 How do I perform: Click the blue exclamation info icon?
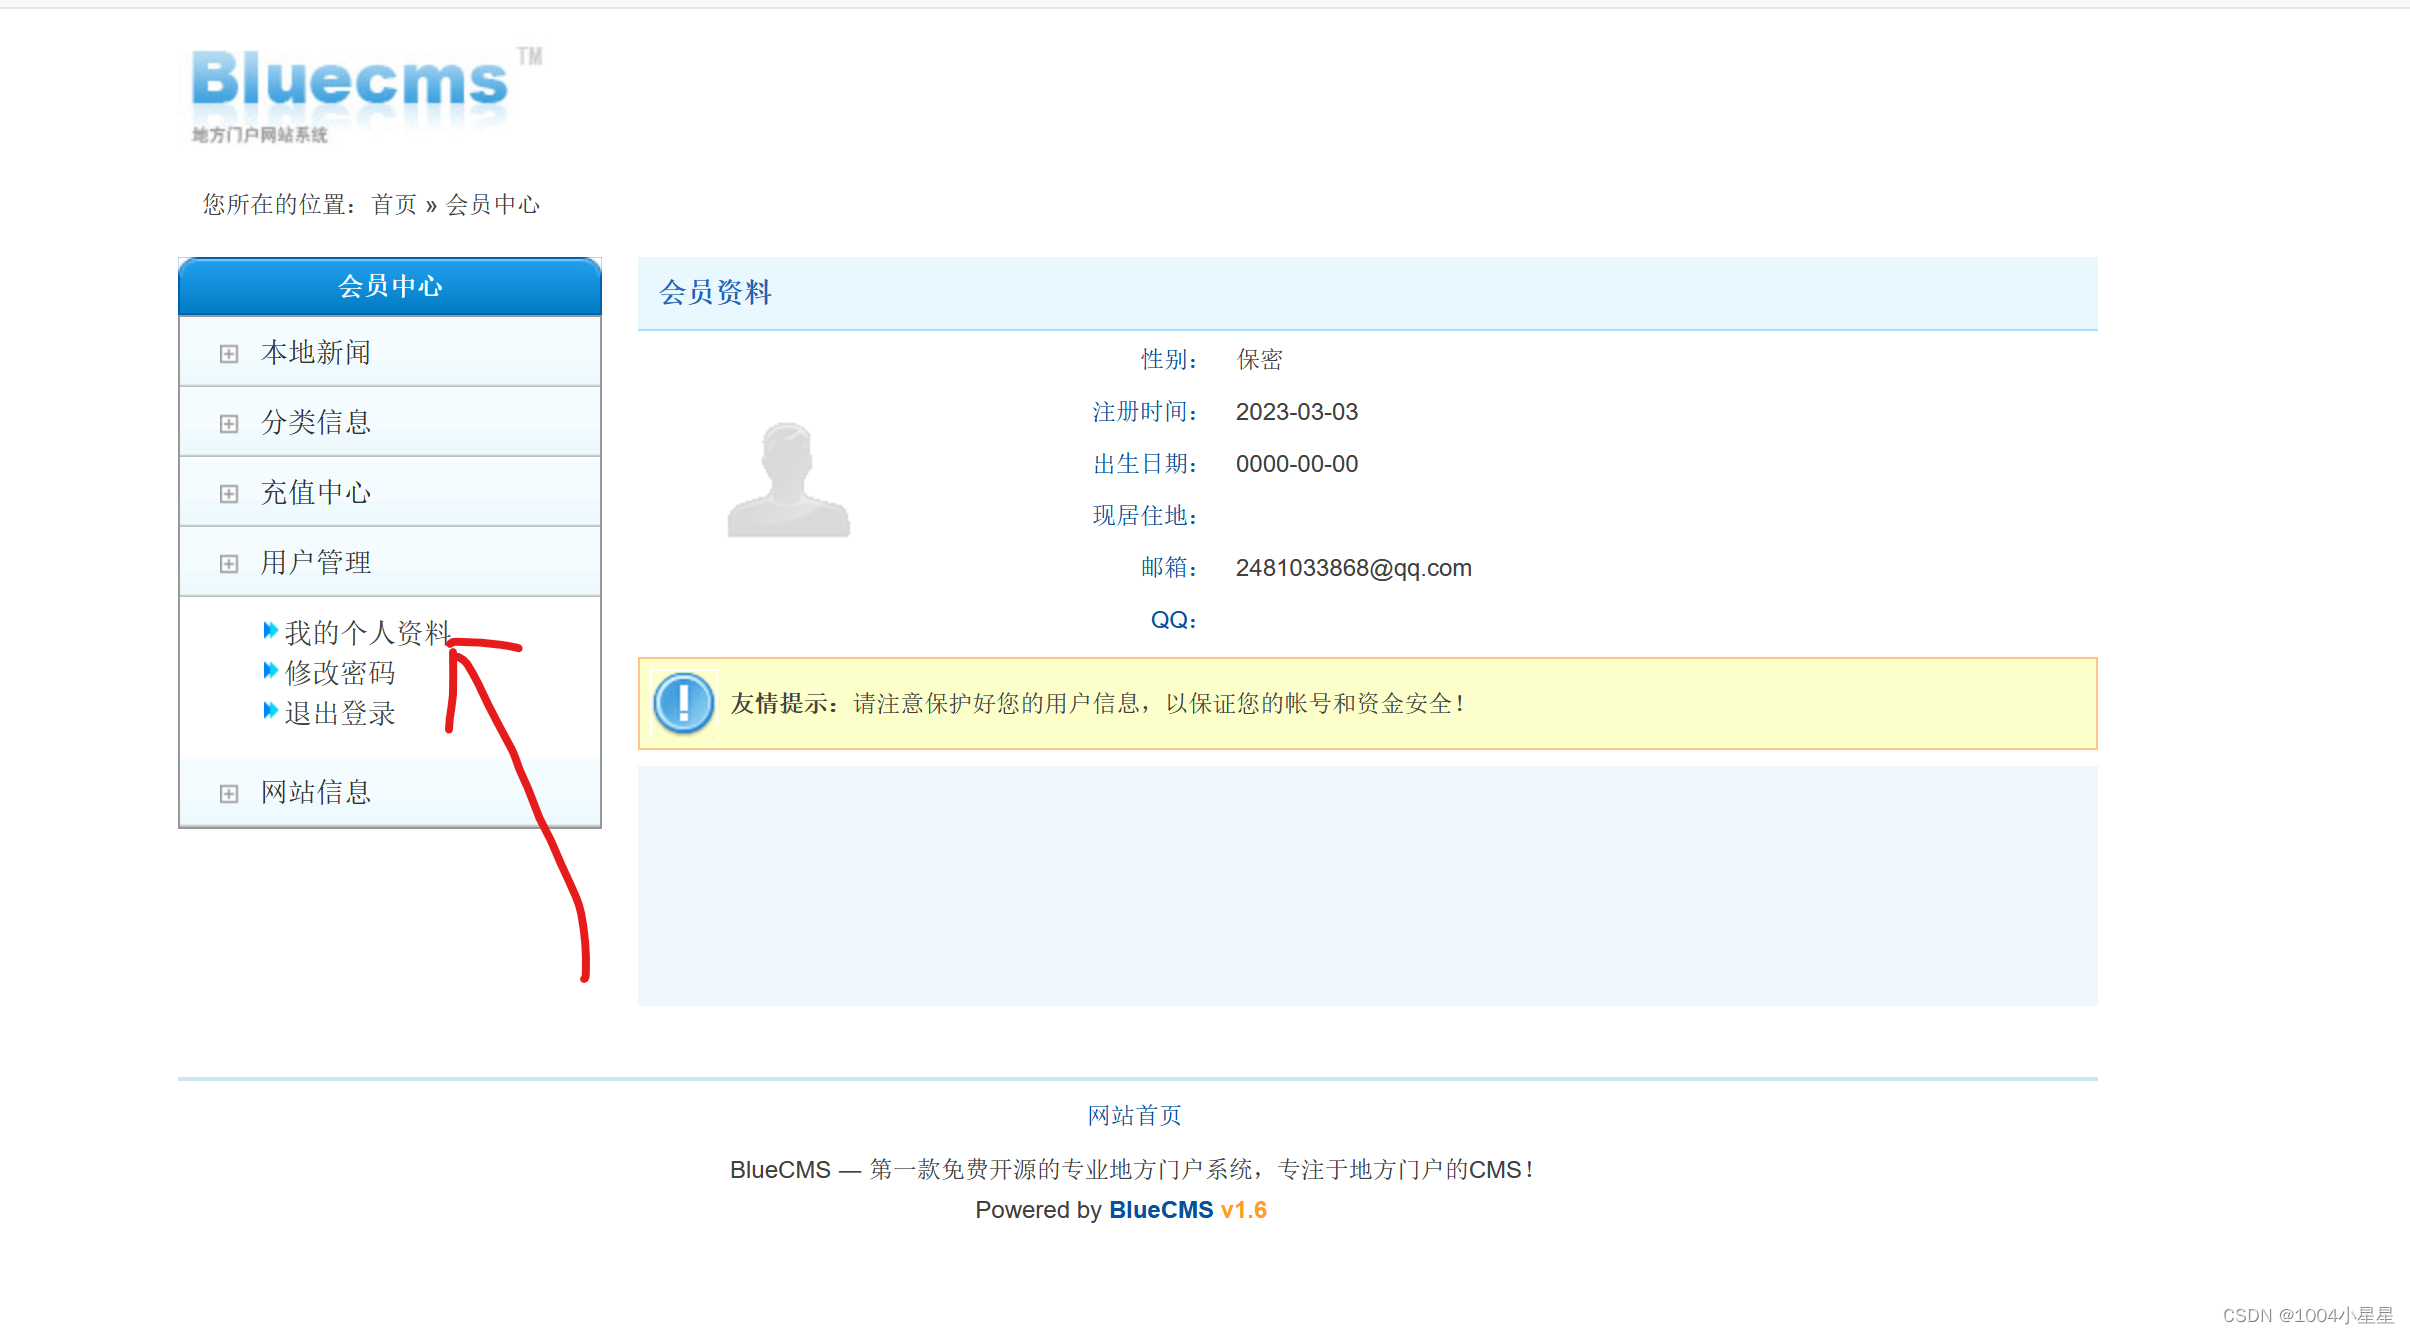(684, 703)
